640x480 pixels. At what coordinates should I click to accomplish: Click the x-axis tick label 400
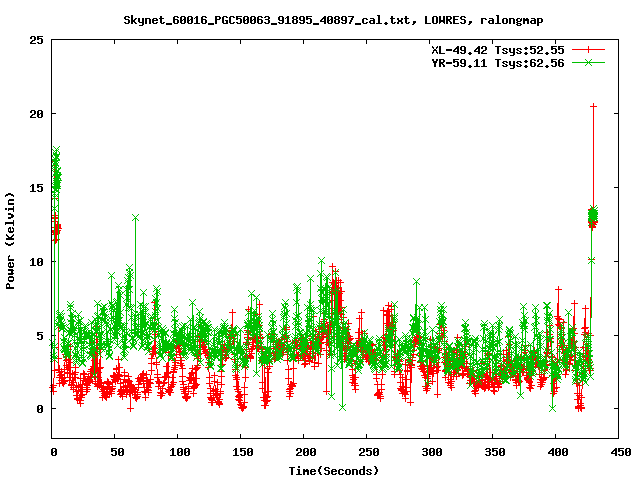[558, 452]
